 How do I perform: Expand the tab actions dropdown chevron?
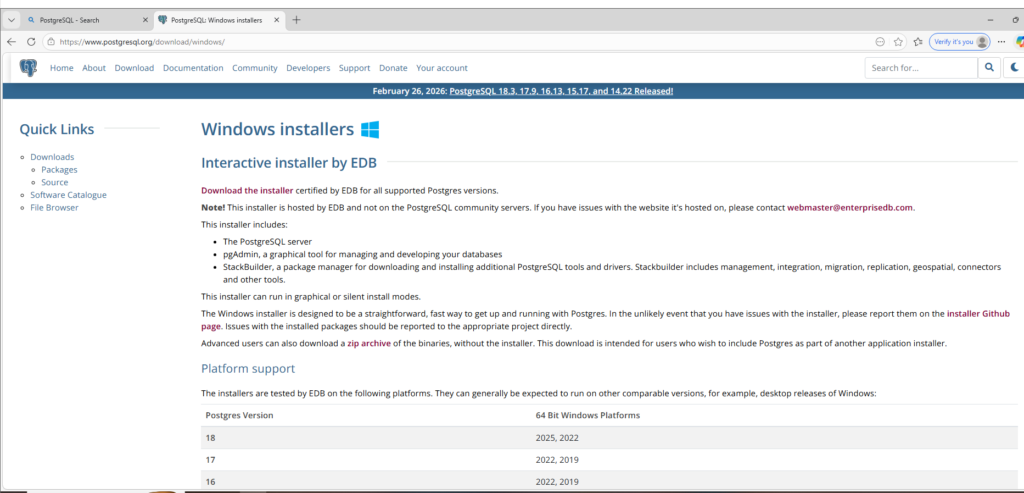(11, 20)
